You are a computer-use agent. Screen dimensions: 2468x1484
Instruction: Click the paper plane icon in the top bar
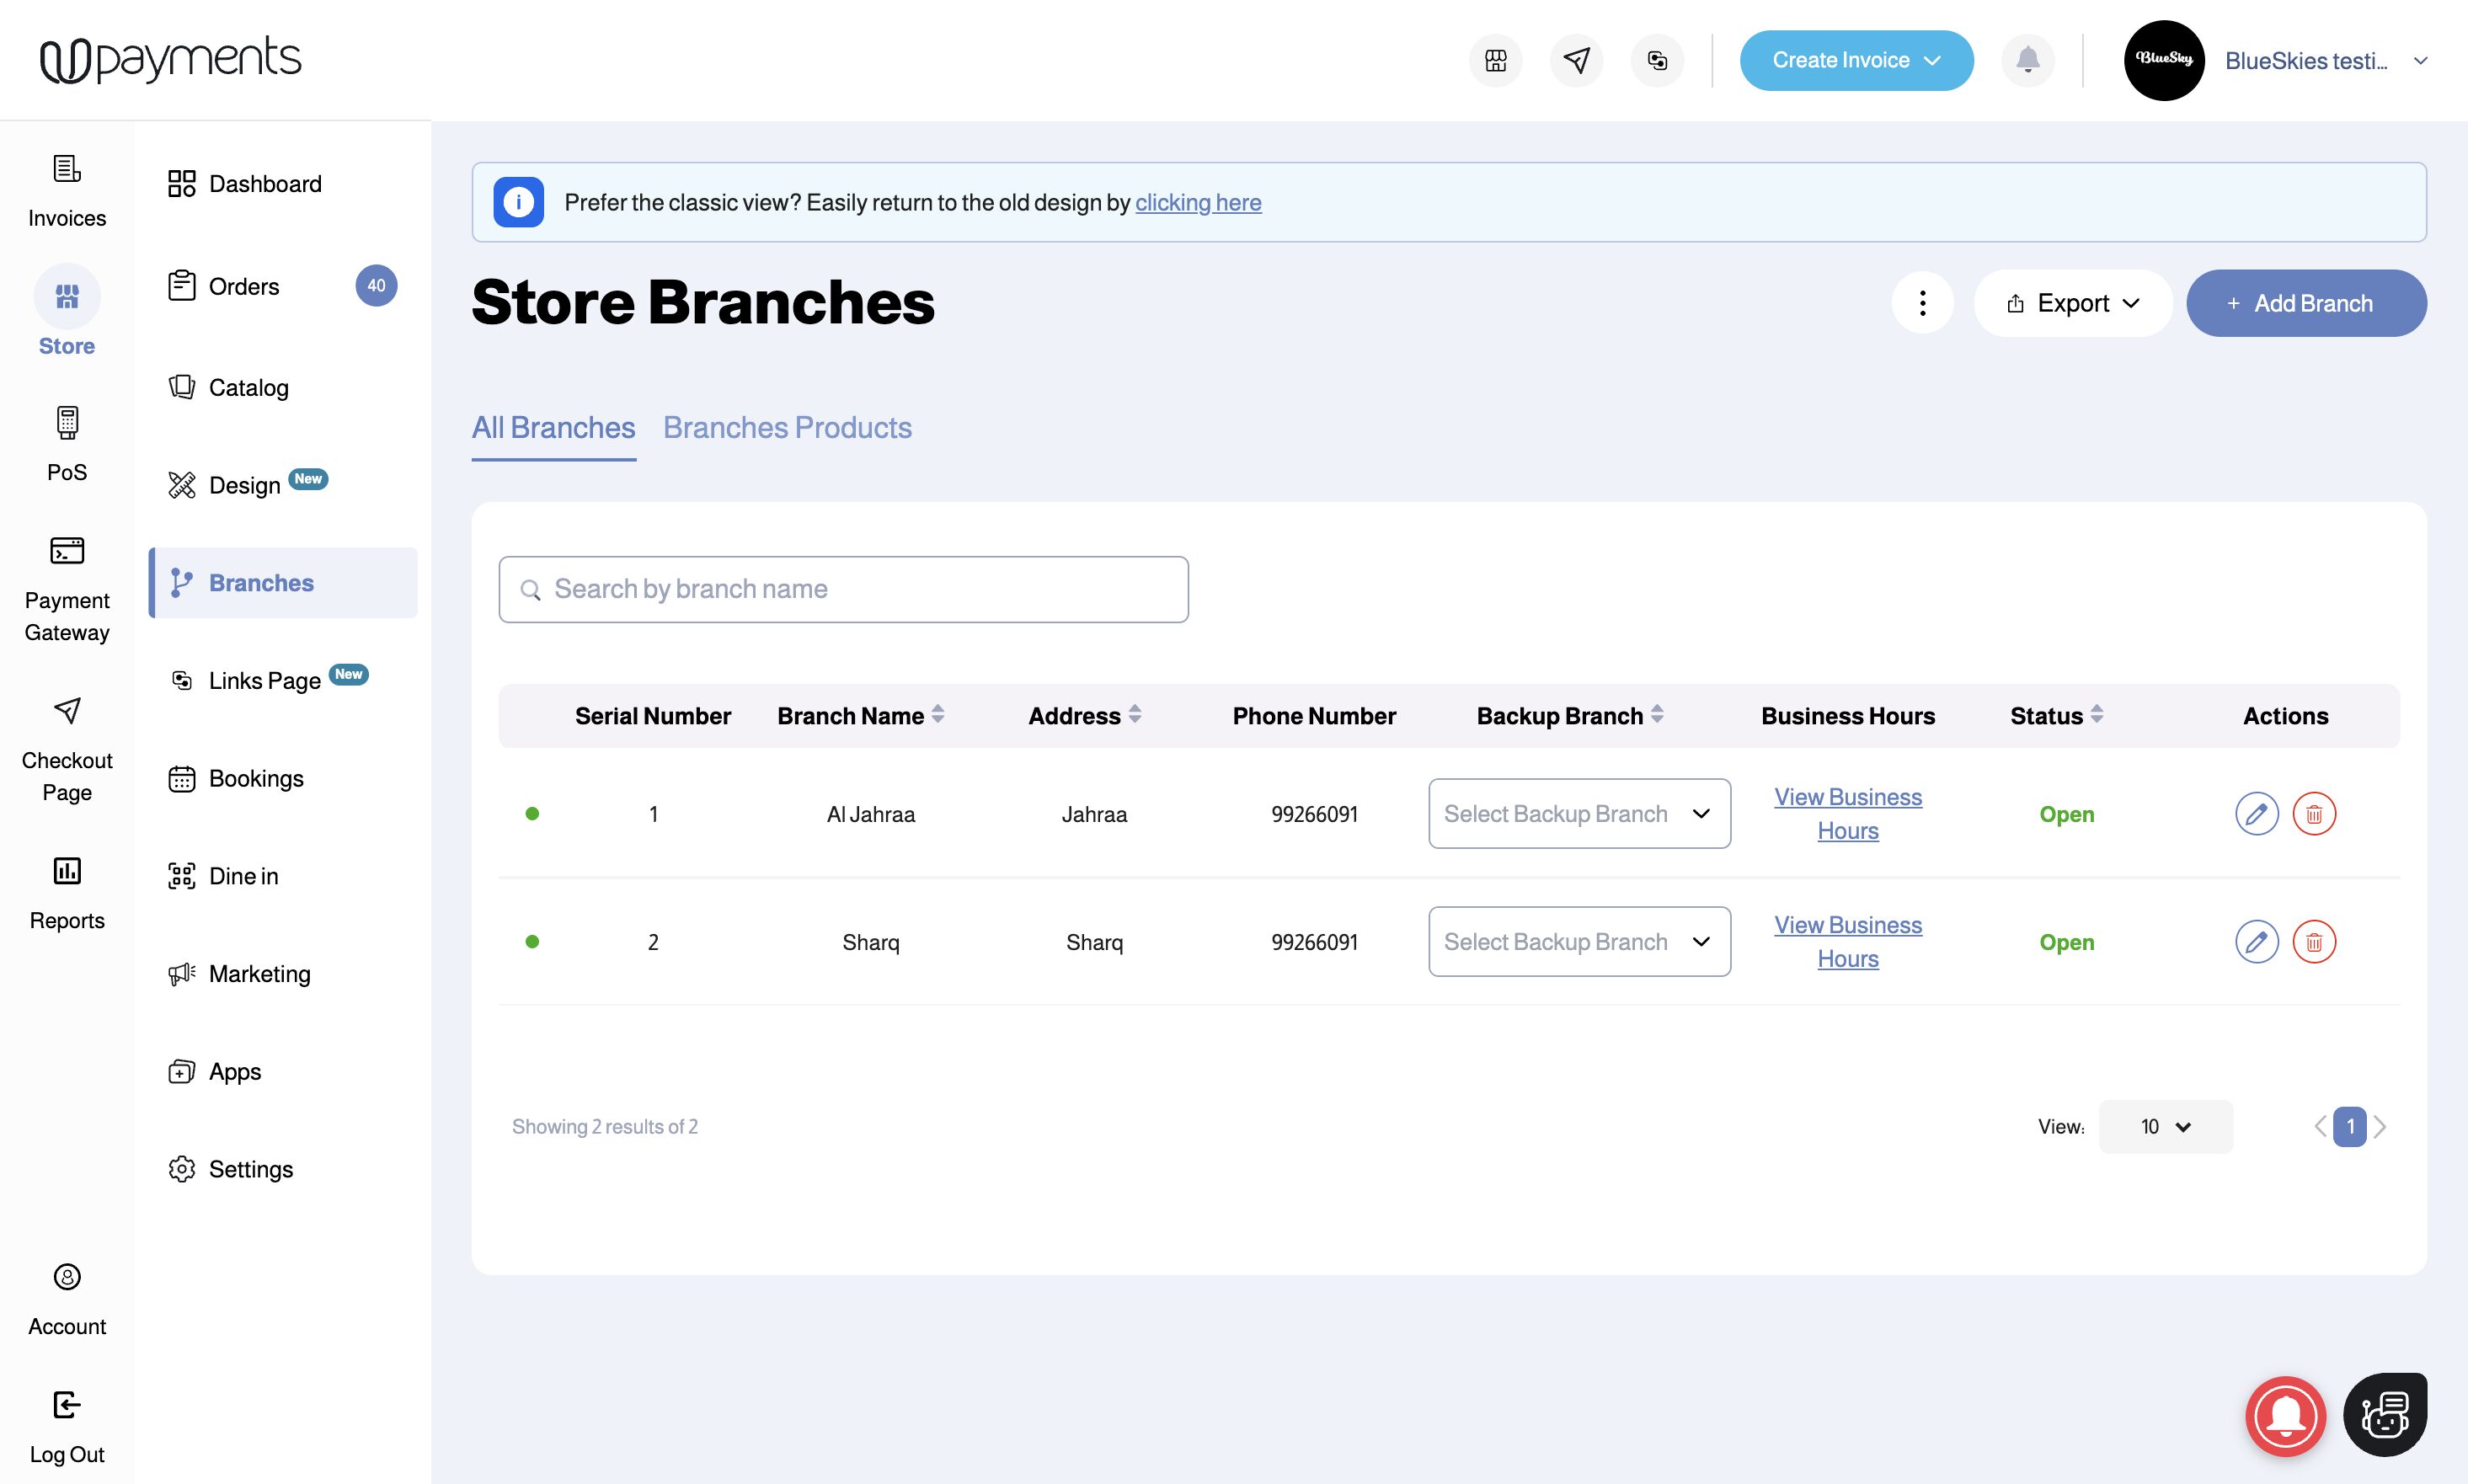pyautogui.click(x=1576, y=60)
